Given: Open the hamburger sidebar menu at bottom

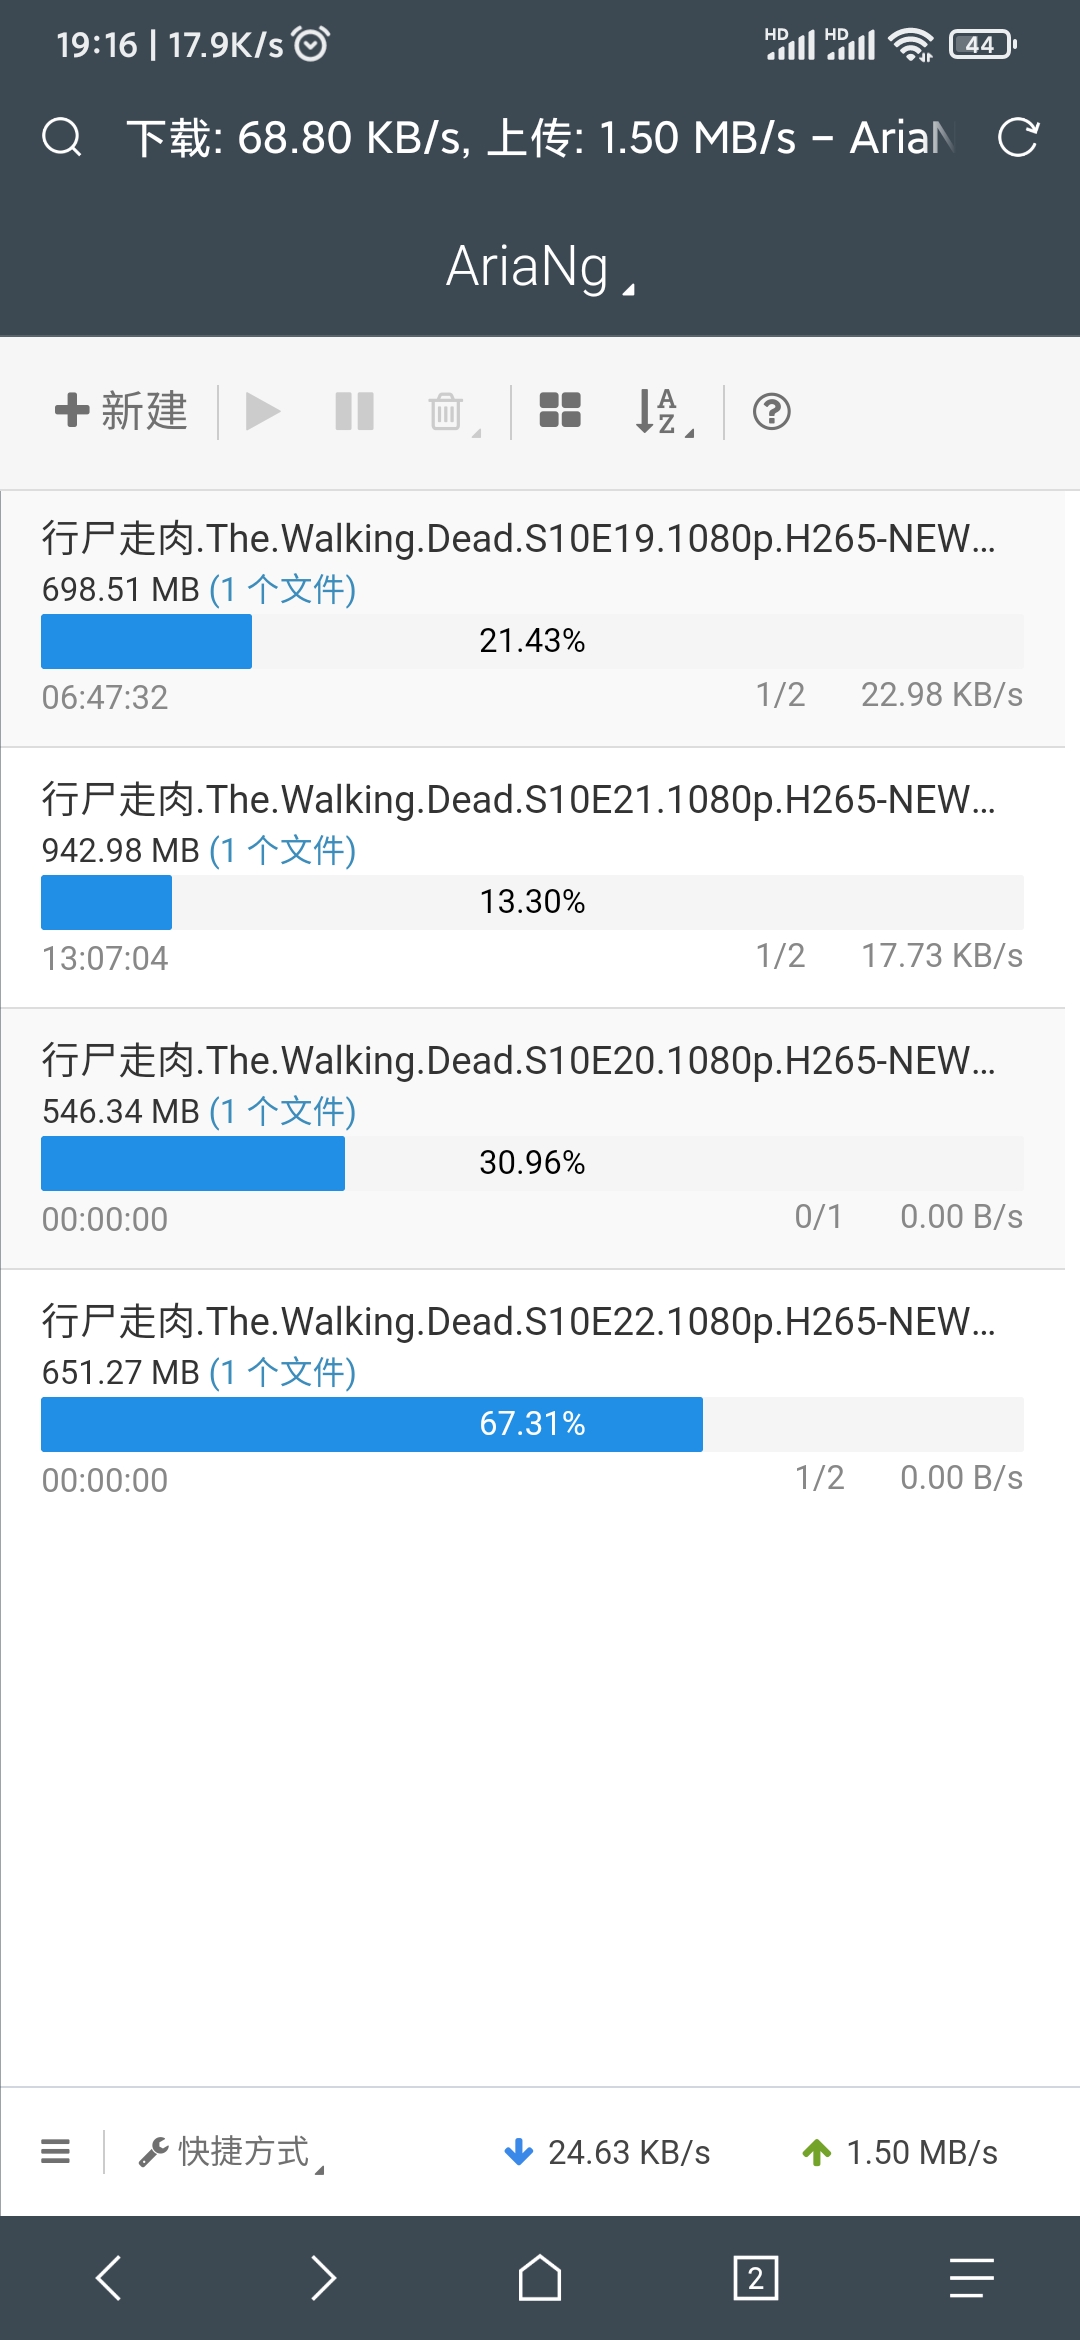Looking at the screenshot, I should (x=56, y=2151).
